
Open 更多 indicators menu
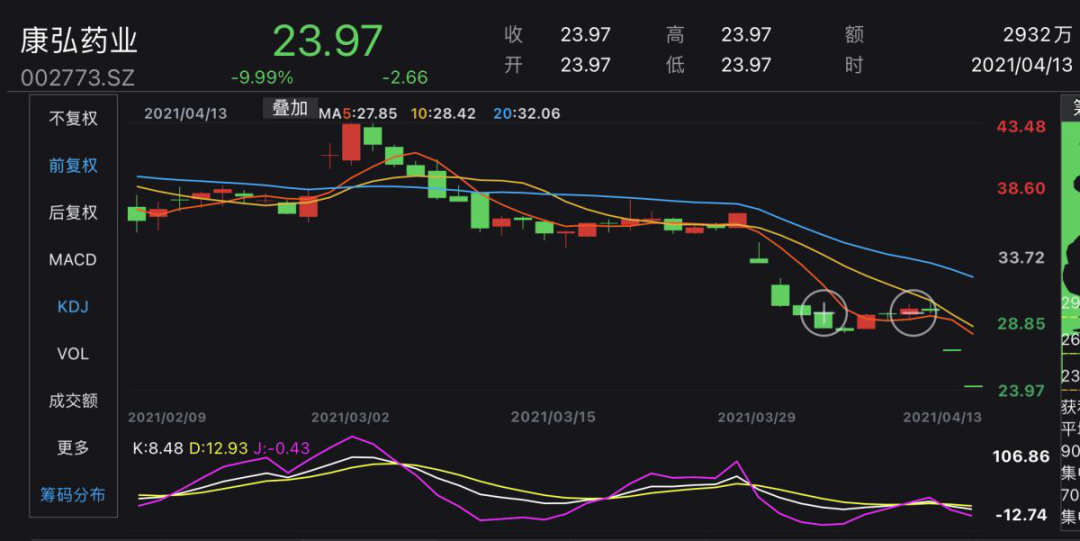[x=73, y=448]
